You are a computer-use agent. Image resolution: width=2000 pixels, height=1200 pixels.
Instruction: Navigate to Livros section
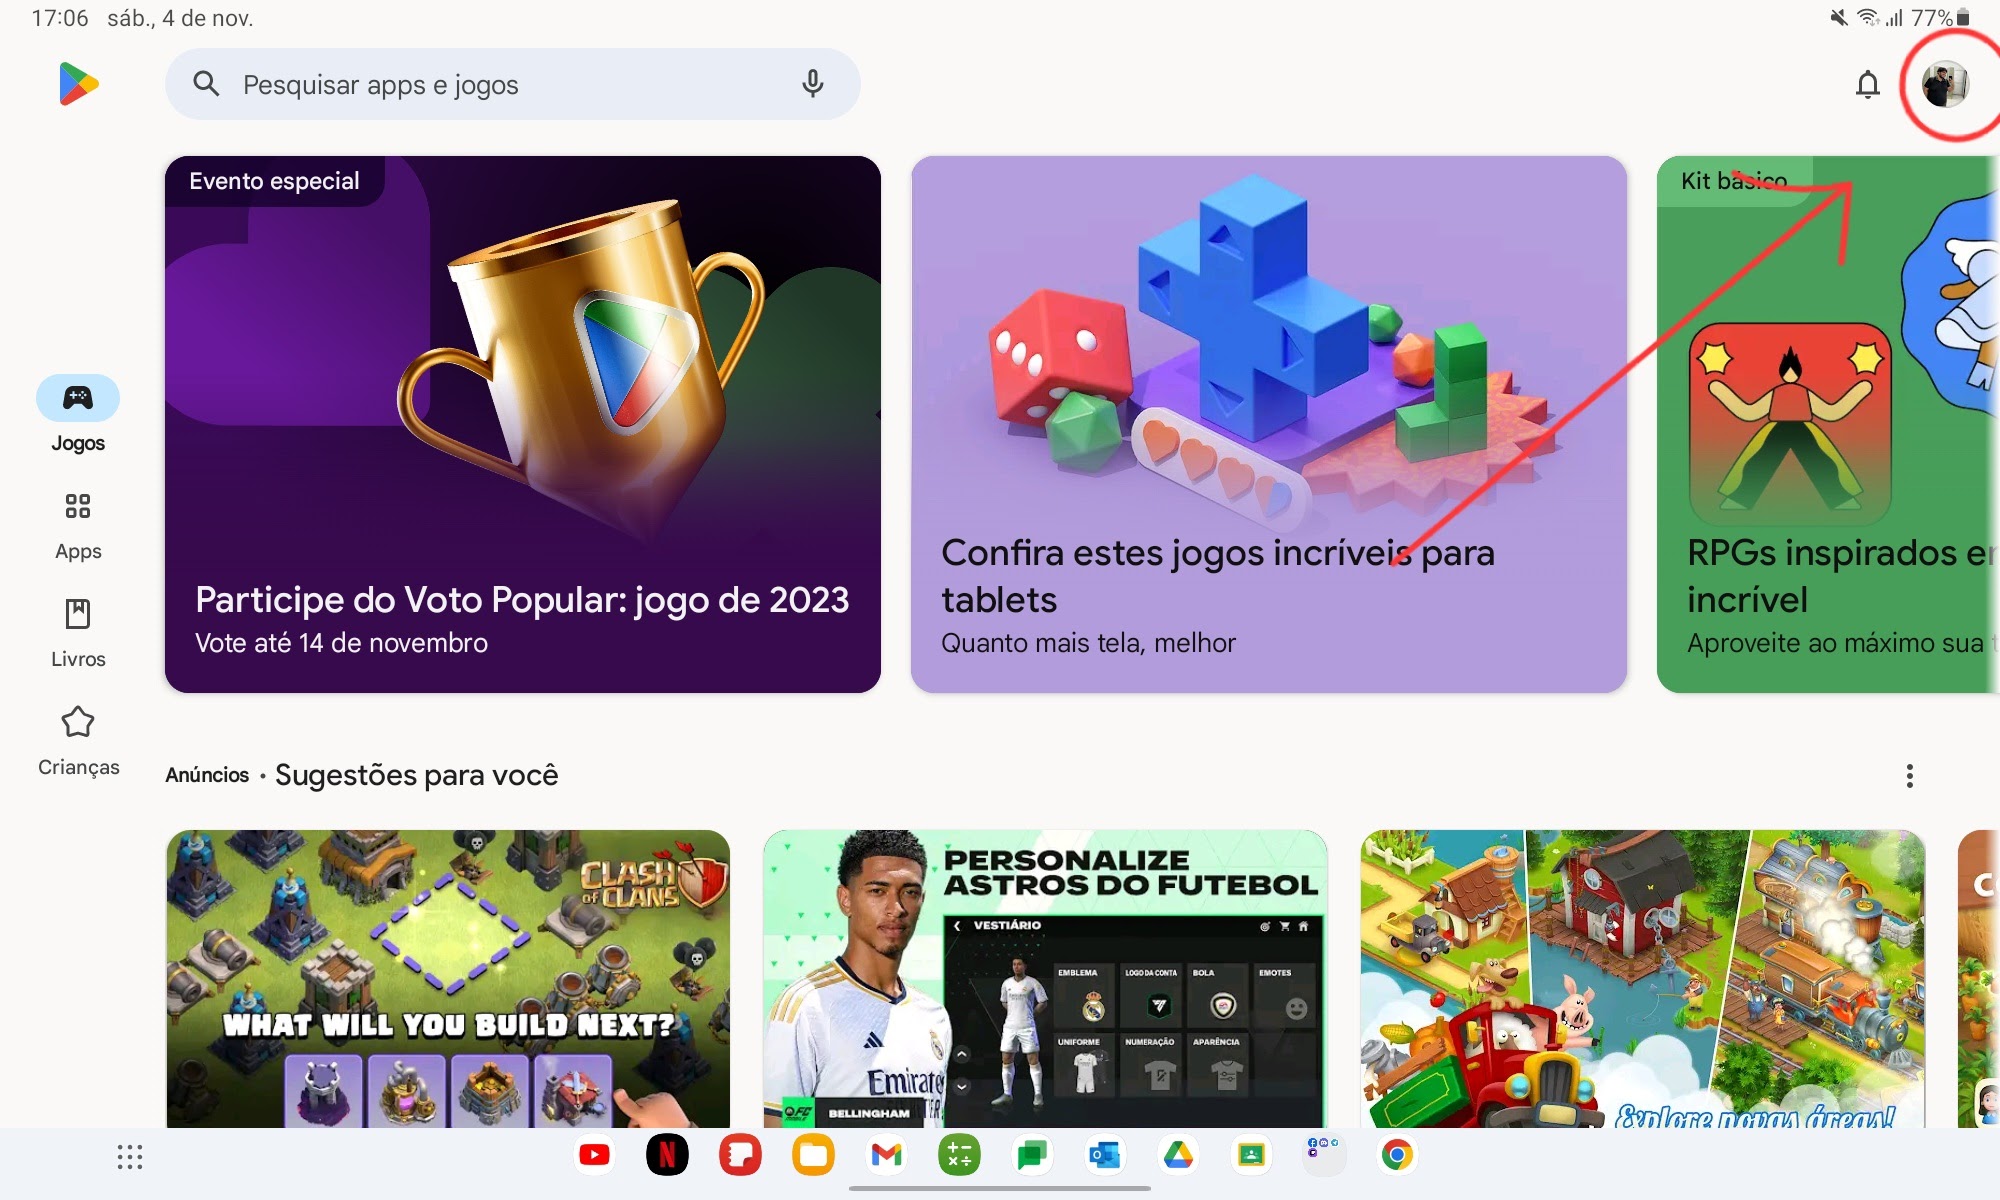point(79,630)
